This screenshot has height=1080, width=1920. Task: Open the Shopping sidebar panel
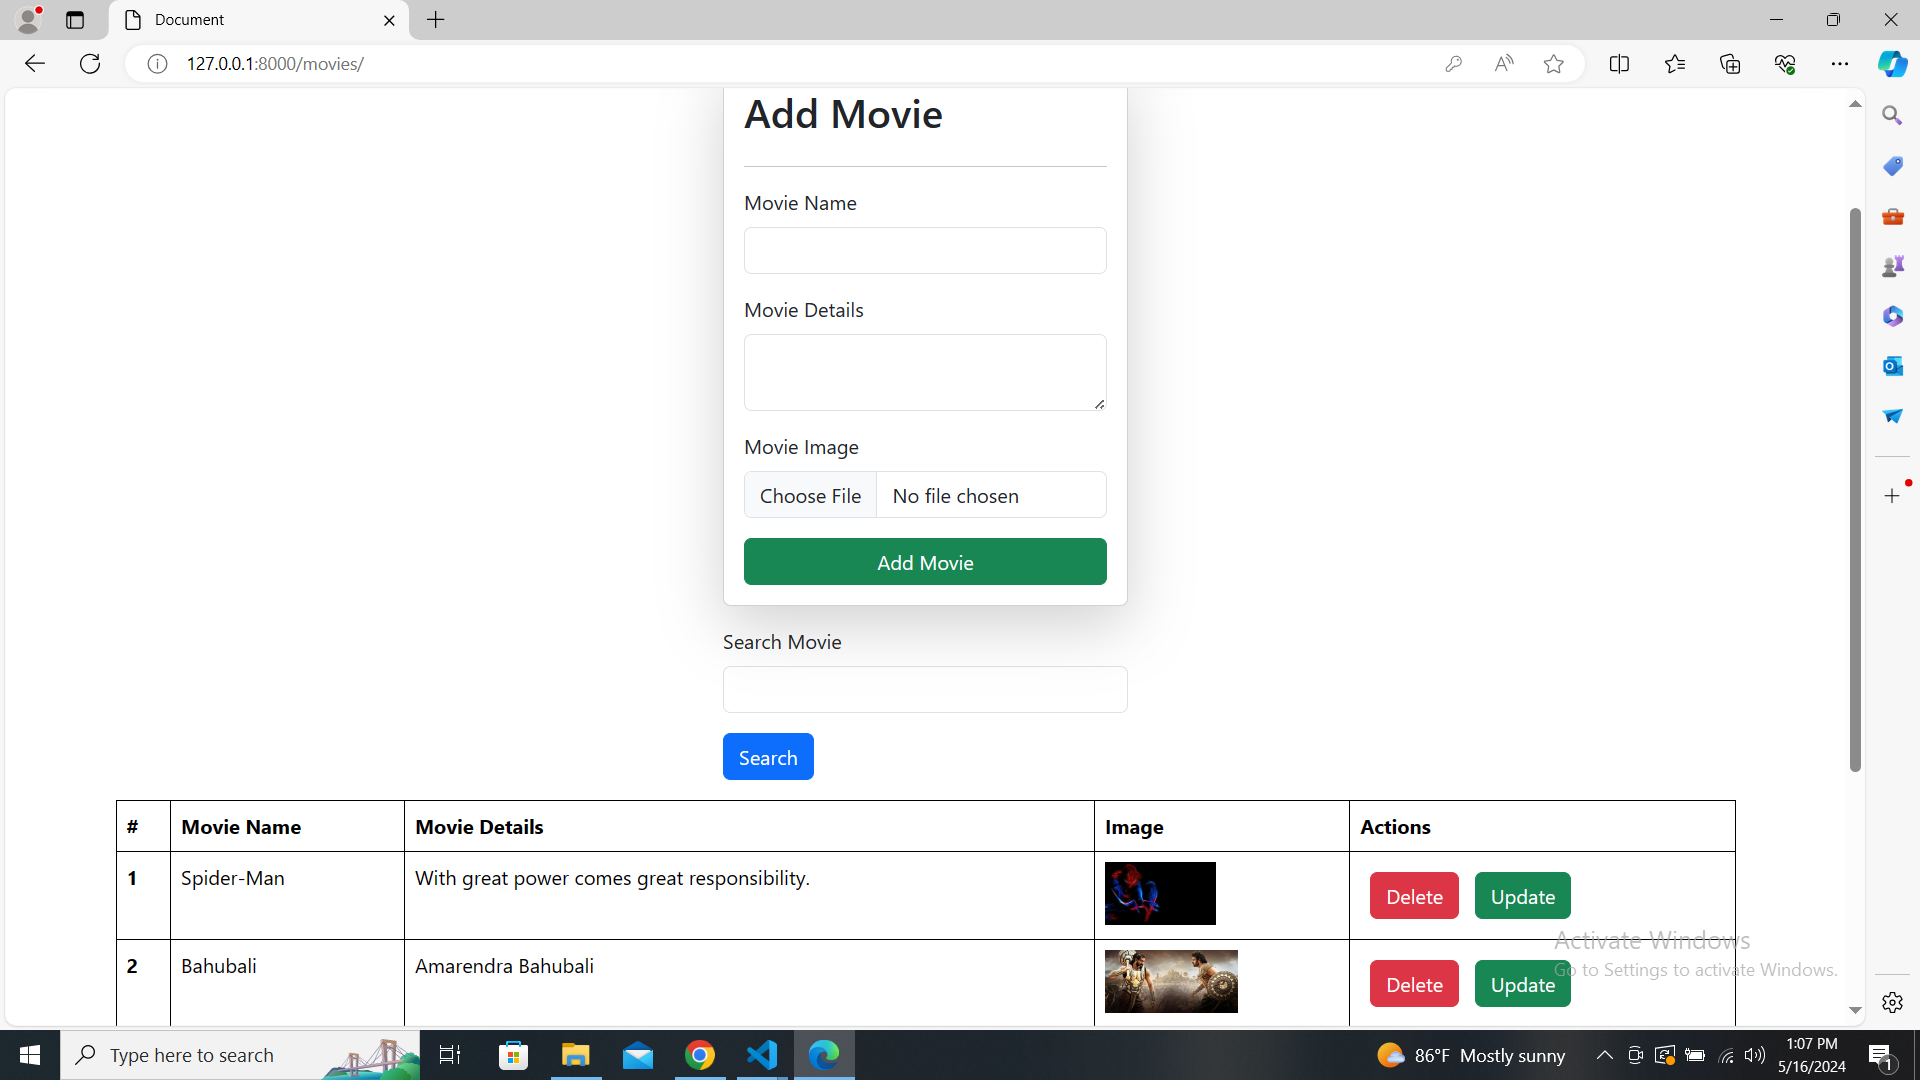point(1892,165)
